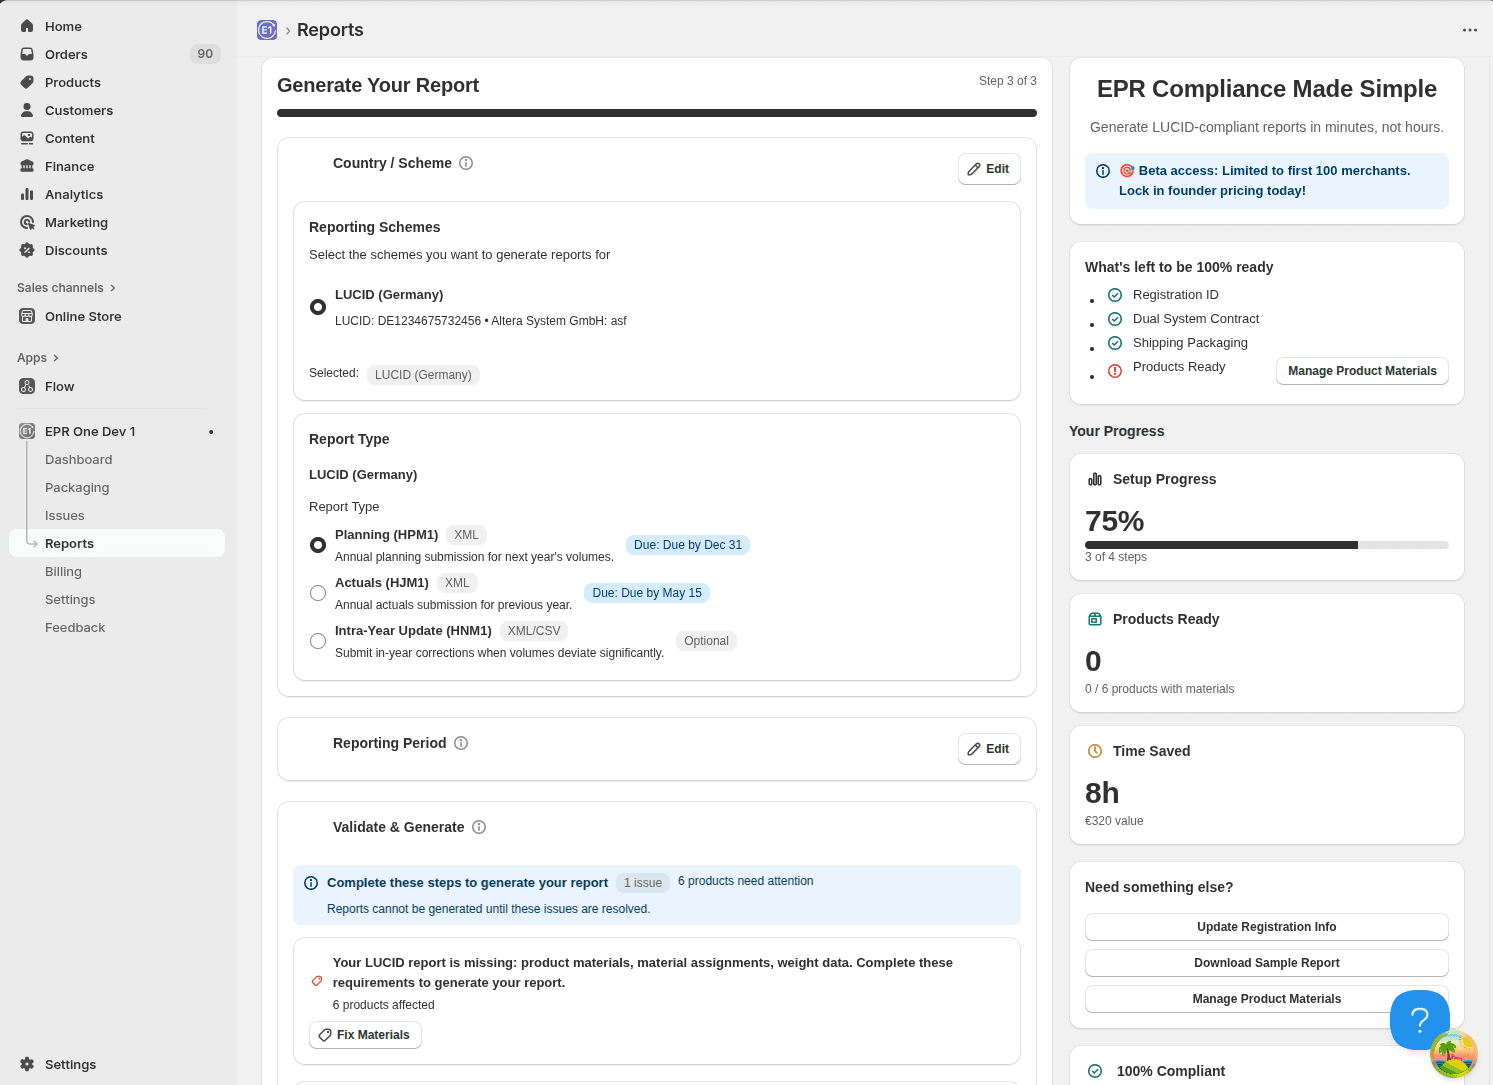Expand the Apps section chevron
Viewport: 1493px width, 1085px height.
click(55, 358)
